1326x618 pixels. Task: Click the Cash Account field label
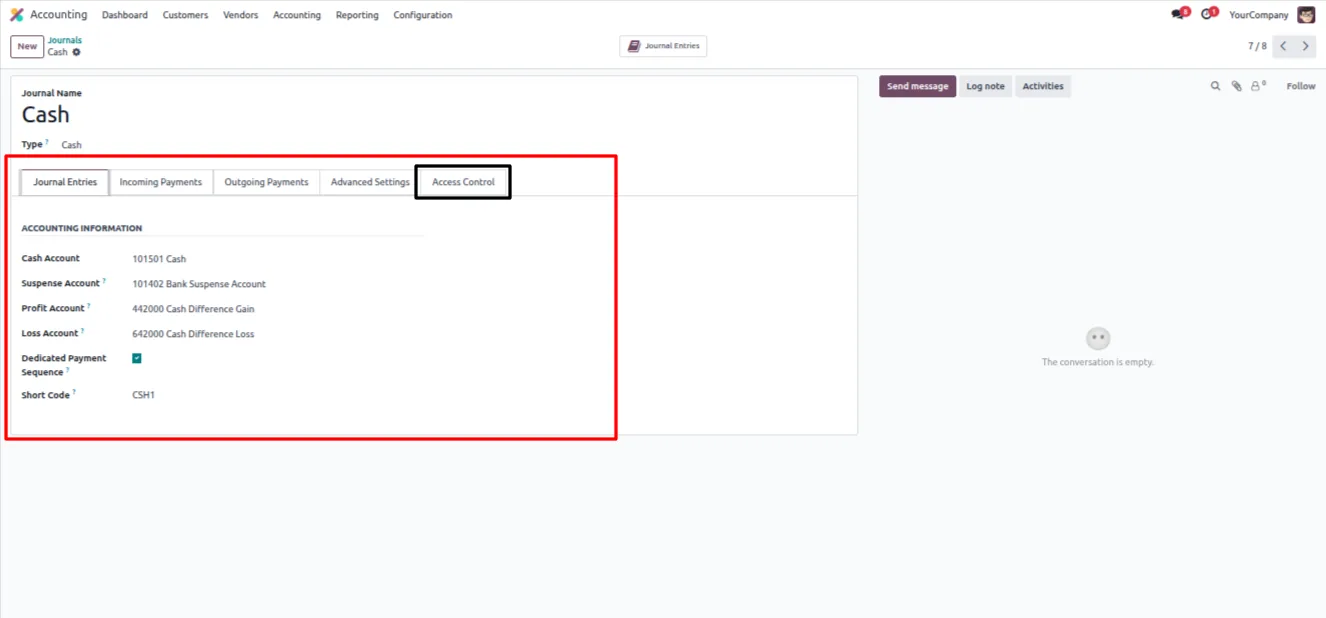(51, 258)
